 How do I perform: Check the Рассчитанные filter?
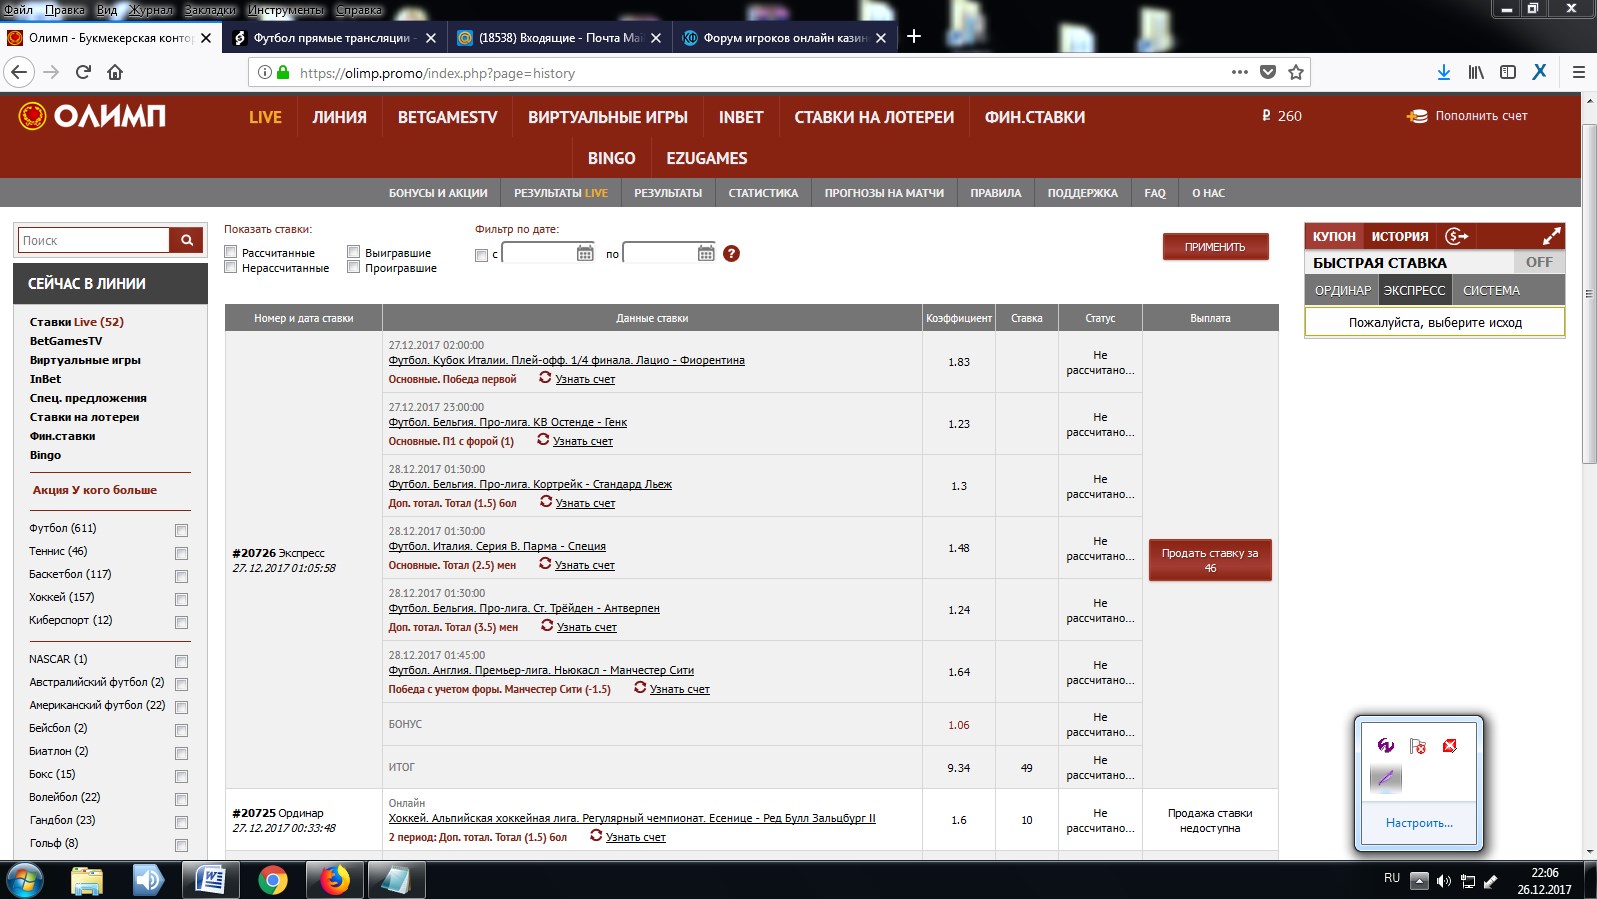231,252
